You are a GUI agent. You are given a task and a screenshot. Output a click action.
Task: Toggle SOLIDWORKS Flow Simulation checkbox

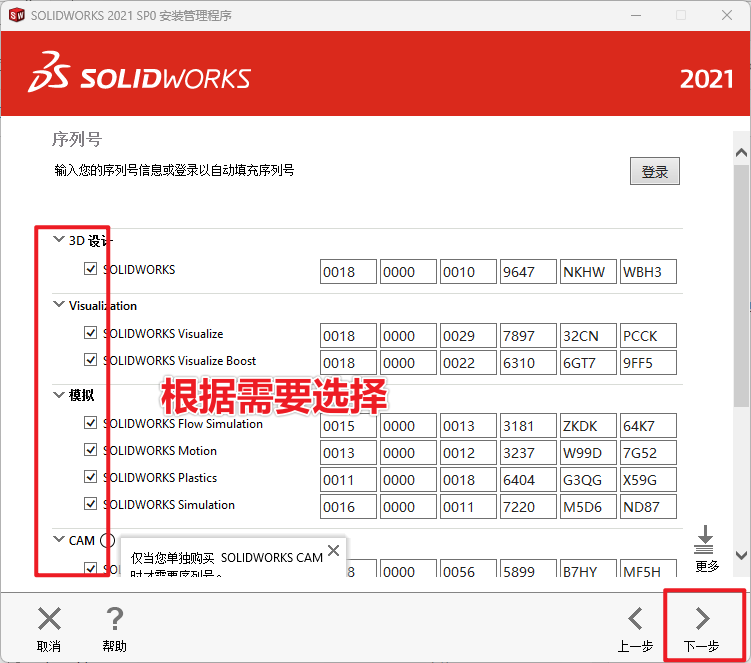coord(91,423)
